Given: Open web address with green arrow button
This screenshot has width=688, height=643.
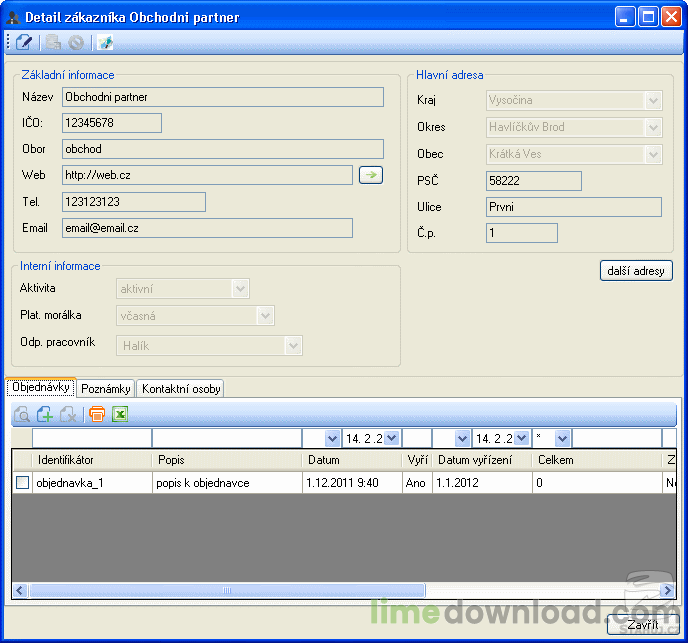Looking at the screenshot, I should click(x=370, y=175).
